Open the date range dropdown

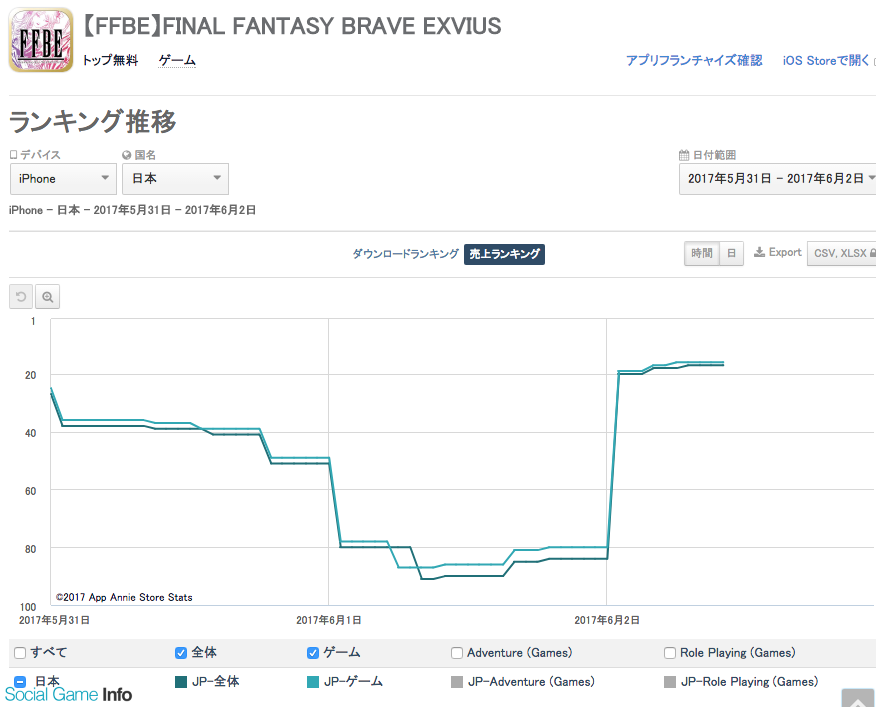click(778, 179)
